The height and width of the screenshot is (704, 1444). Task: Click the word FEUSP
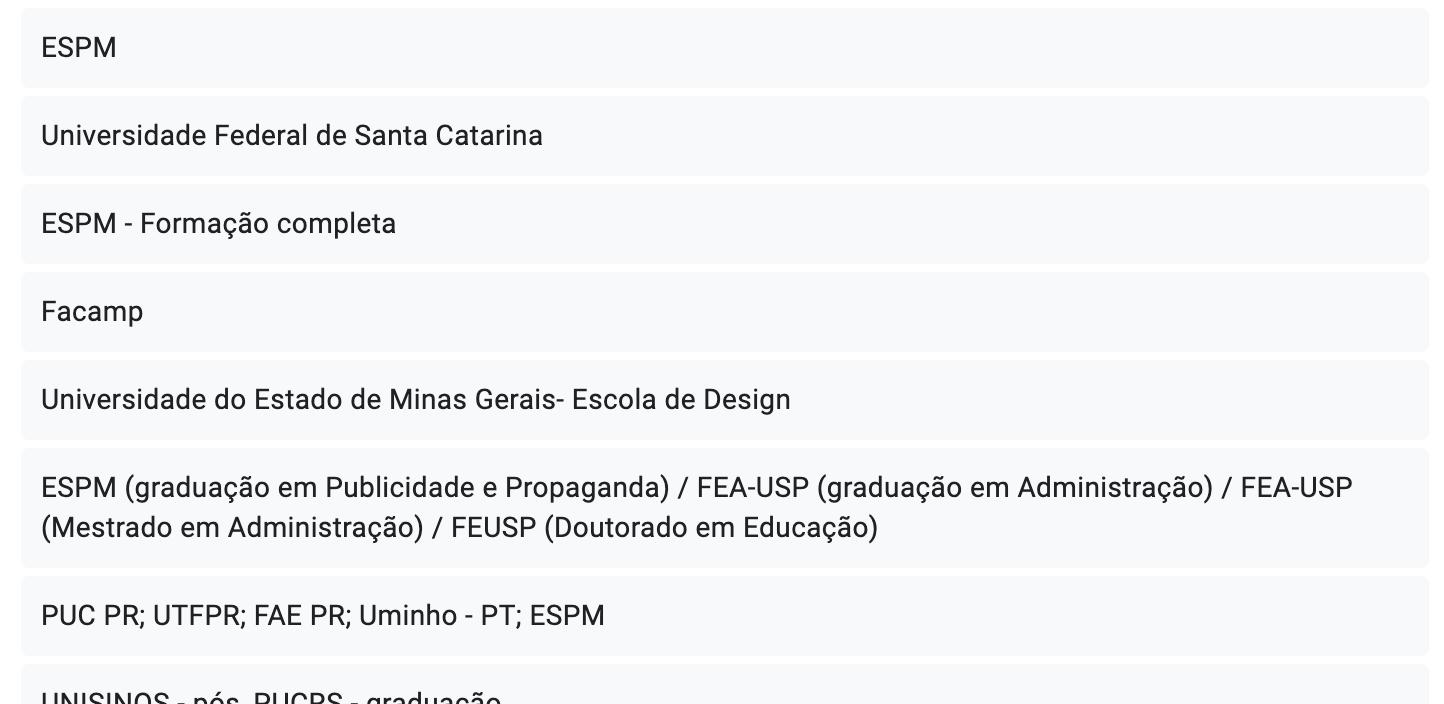pos(494,528)
